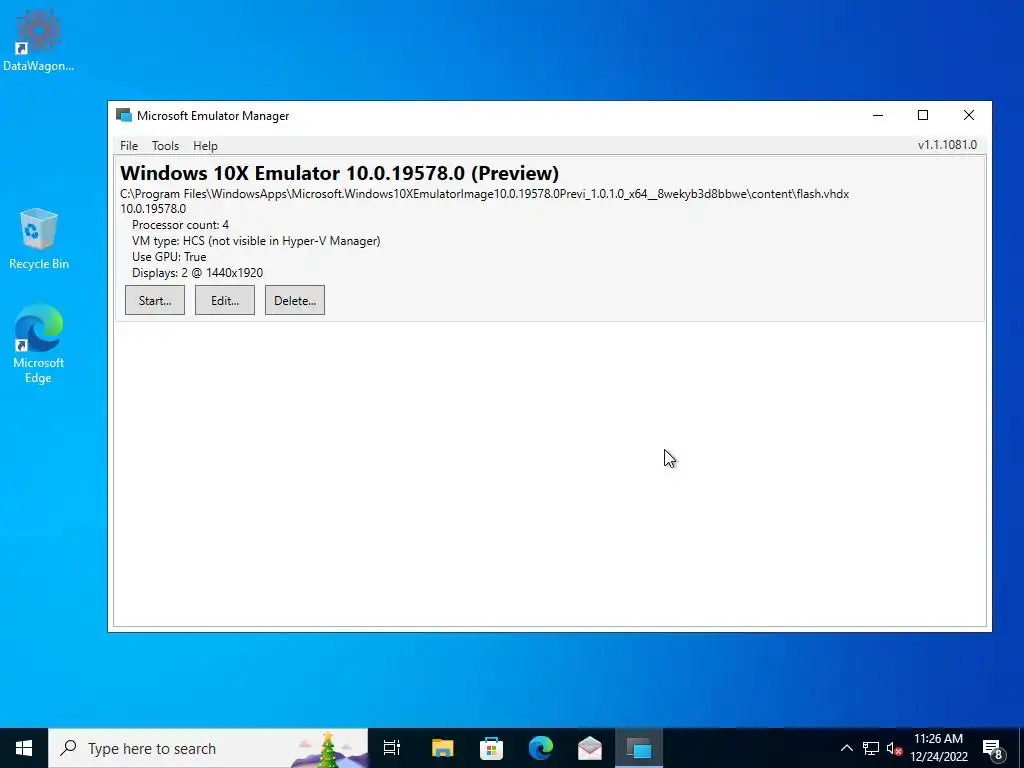Open the taskbar clock and date
The height and width of the screenshot is (768, 1024).
(x=938, y=748)
